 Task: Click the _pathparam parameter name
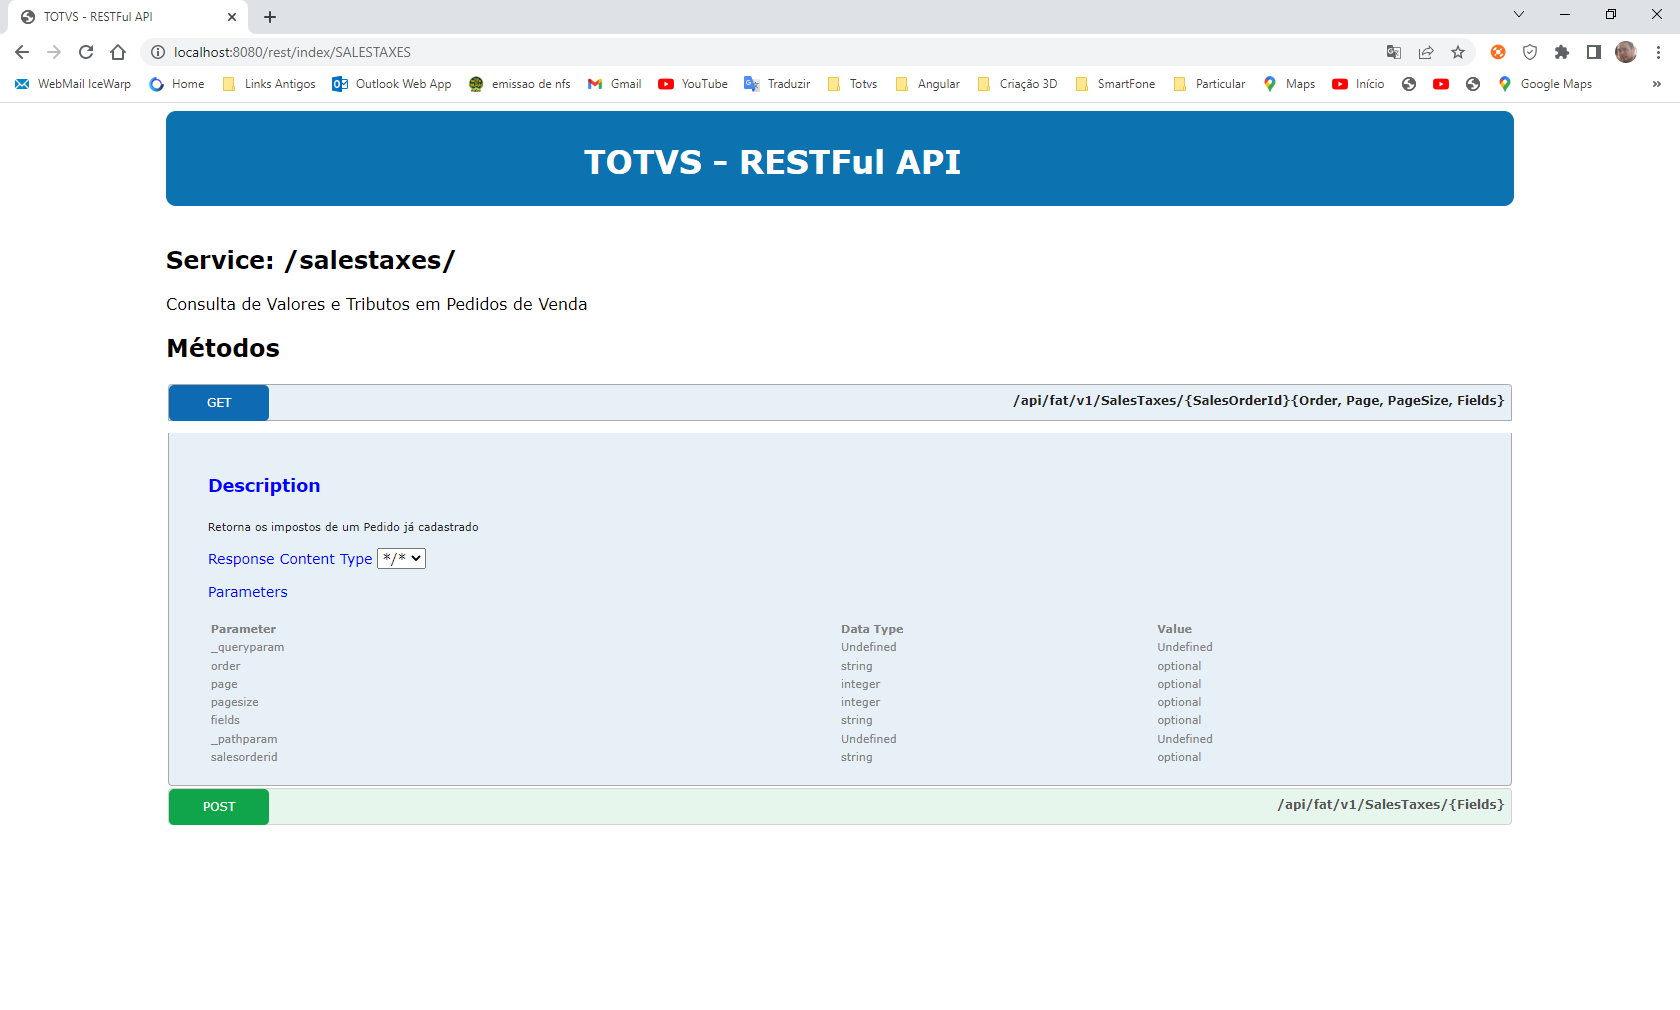tap(244, 739)
